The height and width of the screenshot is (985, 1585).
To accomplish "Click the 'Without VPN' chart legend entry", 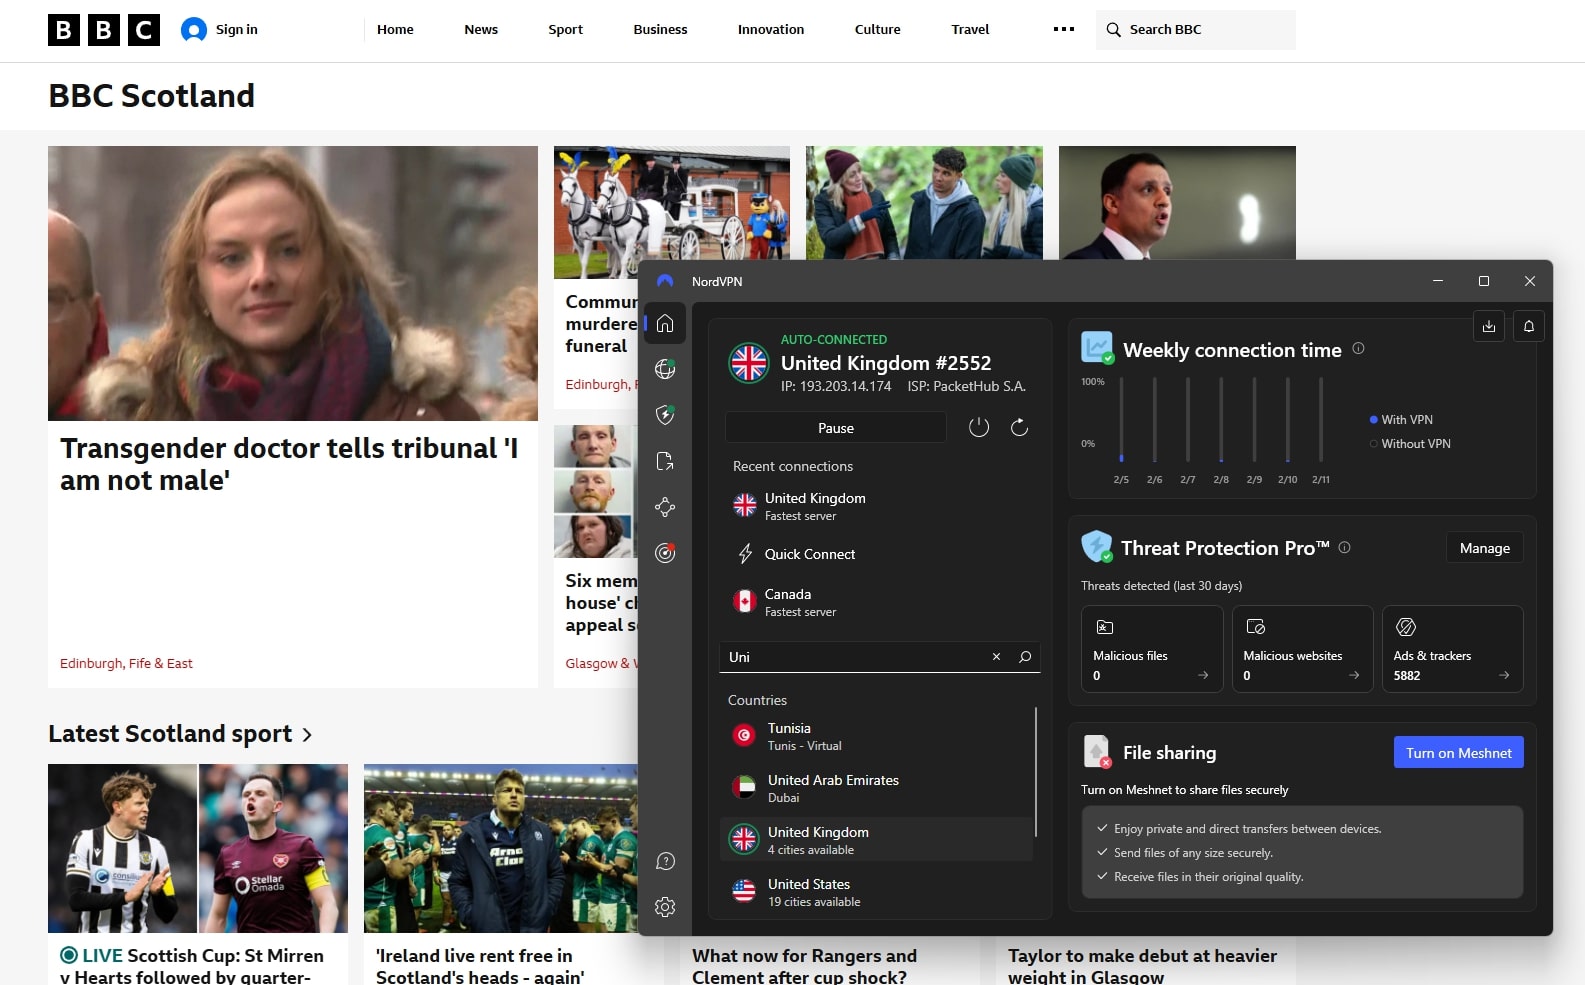I will click(1410, 444).
